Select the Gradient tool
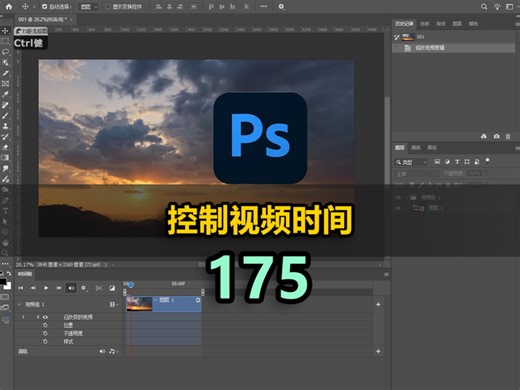 click(x=5, y=158)
